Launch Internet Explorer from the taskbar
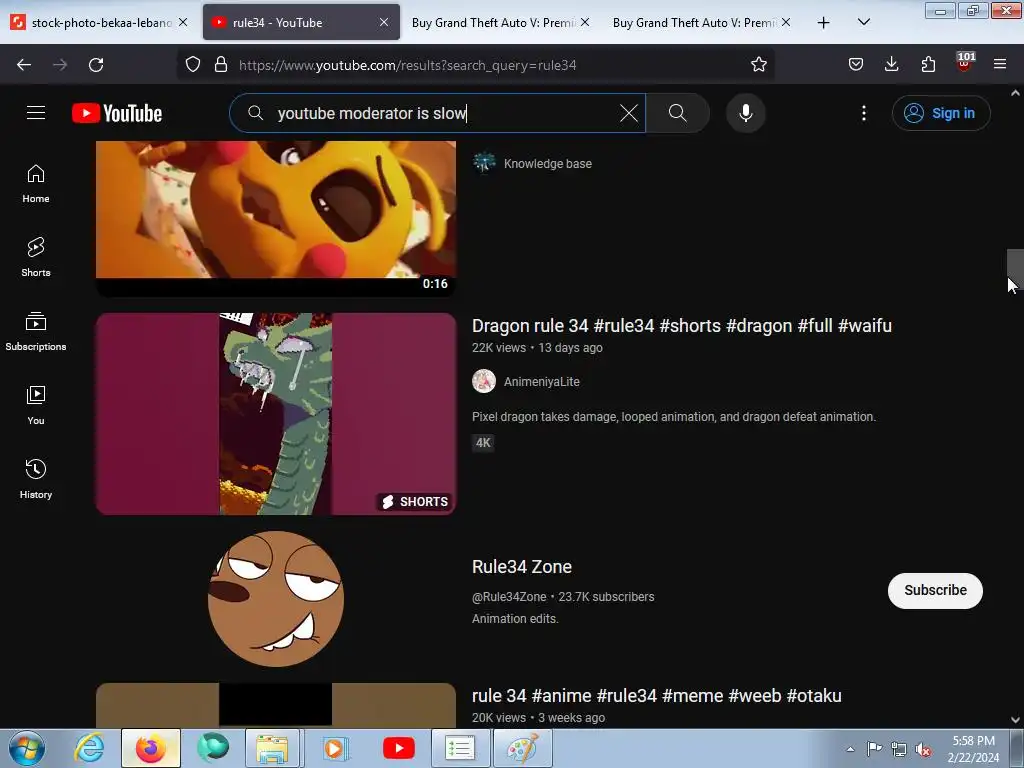1024x768 pixels. pyautogui.click(x=89, y=748)
